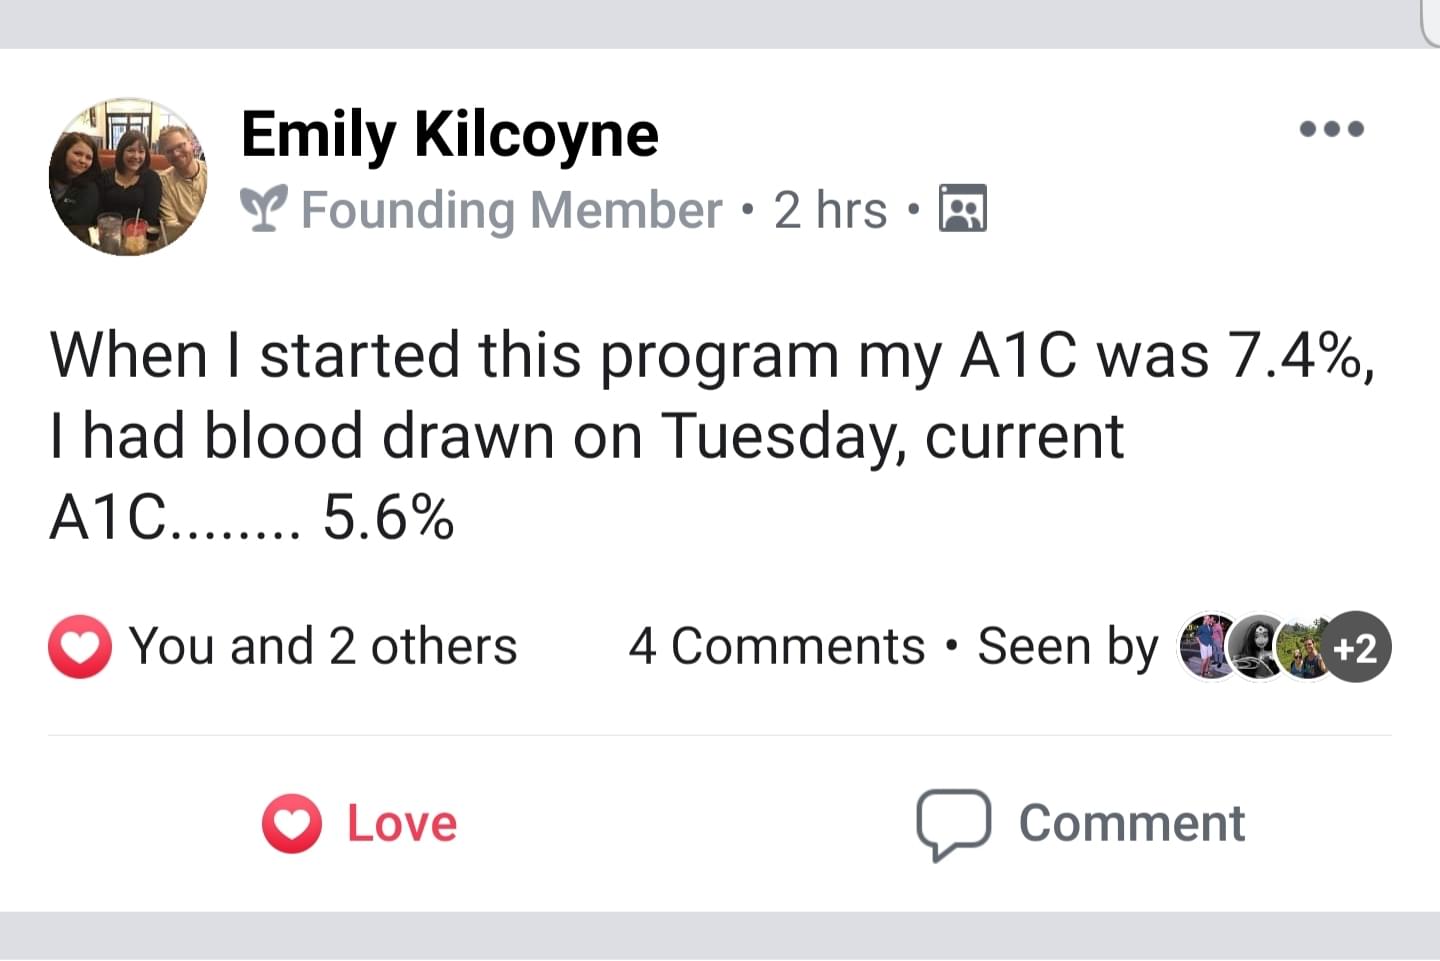Open the three-dot post options menu
Screen dimensions: 1440x961
click(x=1331, y=129)
